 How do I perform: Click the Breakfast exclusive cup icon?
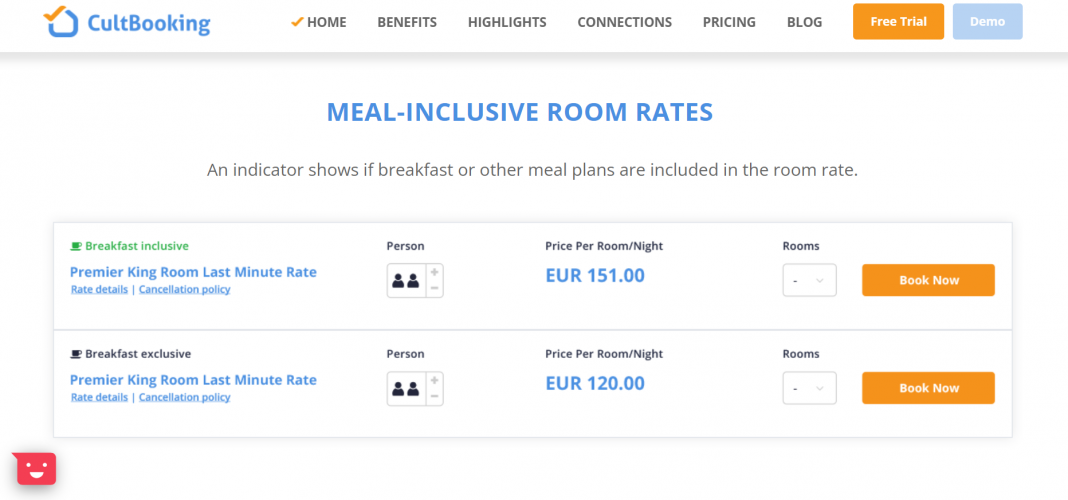click(76, 354)
